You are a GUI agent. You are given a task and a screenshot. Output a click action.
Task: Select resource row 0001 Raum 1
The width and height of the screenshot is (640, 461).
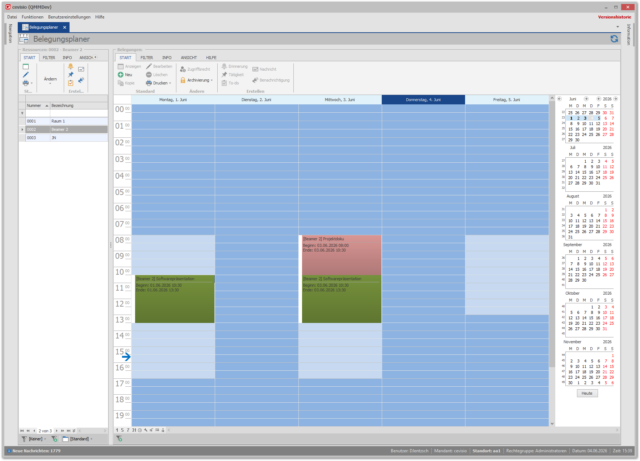[x=63, y=121]
